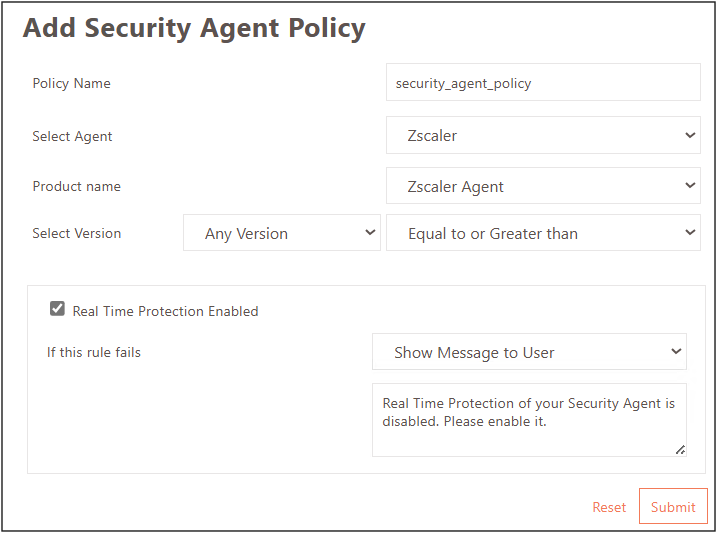Open the rule failure action dropdown
Image resolution: width=716 pixels, height=537 pixels.
(528, 352)
